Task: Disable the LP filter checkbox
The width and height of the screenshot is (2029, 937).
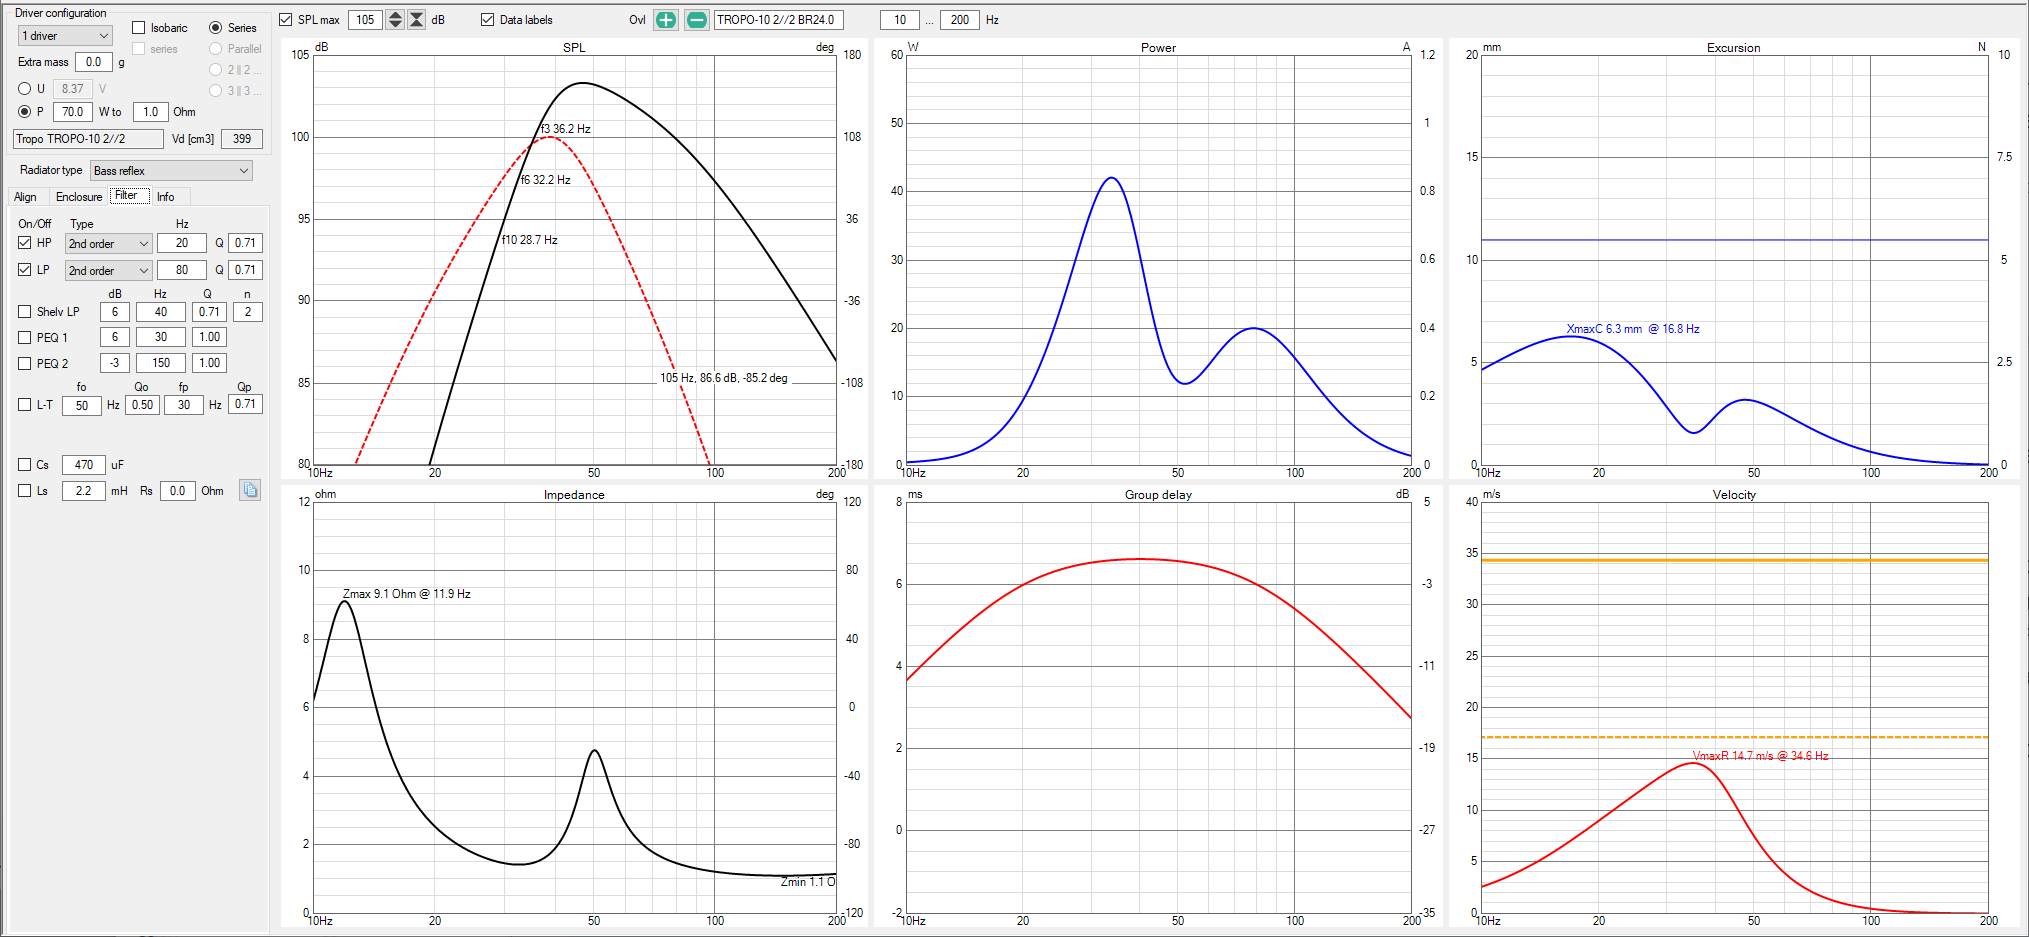Action: (x=25, y=270)
